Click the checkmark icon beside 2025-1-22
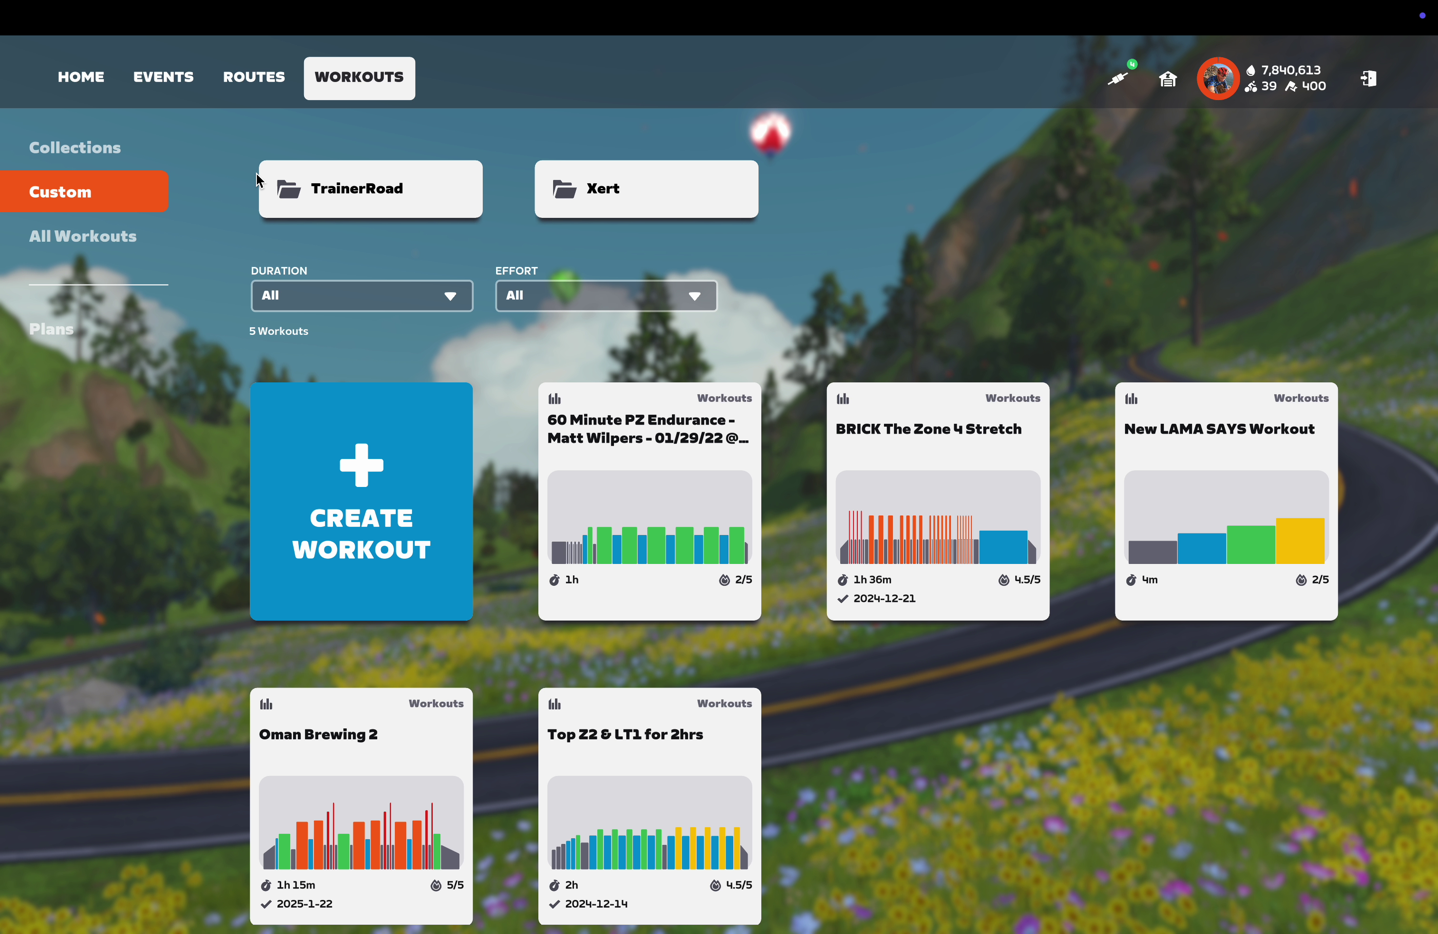This screenshot has height=934, width=1438. coord(266,904)
